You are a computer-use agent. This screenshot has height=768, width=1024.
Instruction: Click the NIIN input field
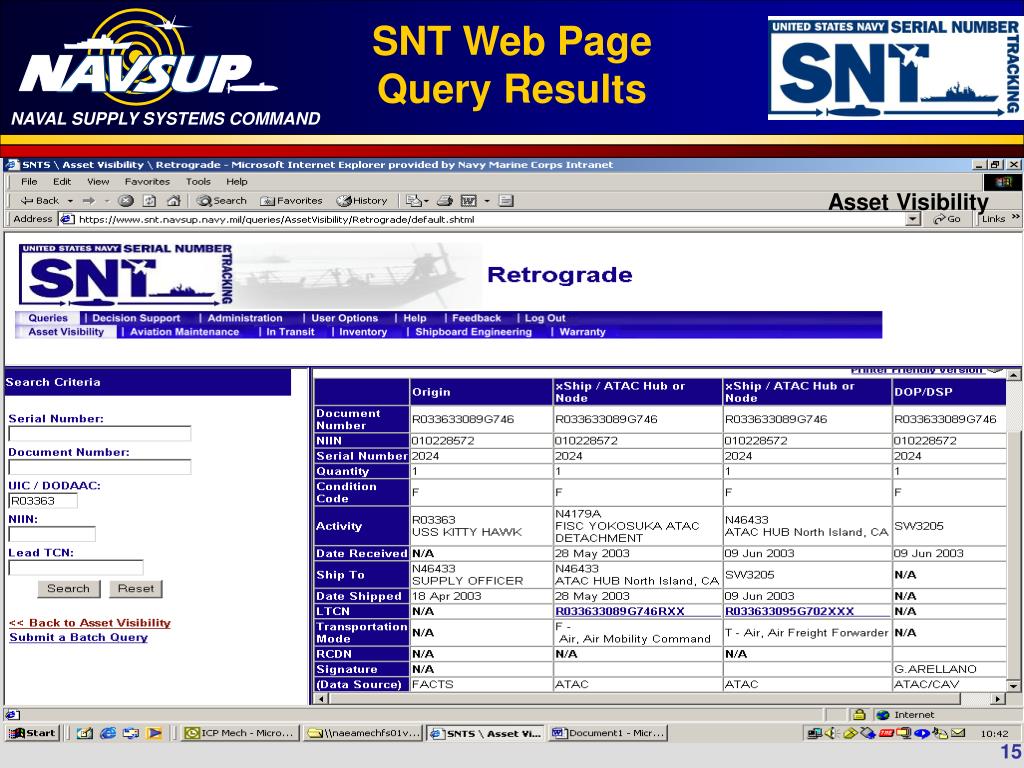click(52, 534)
